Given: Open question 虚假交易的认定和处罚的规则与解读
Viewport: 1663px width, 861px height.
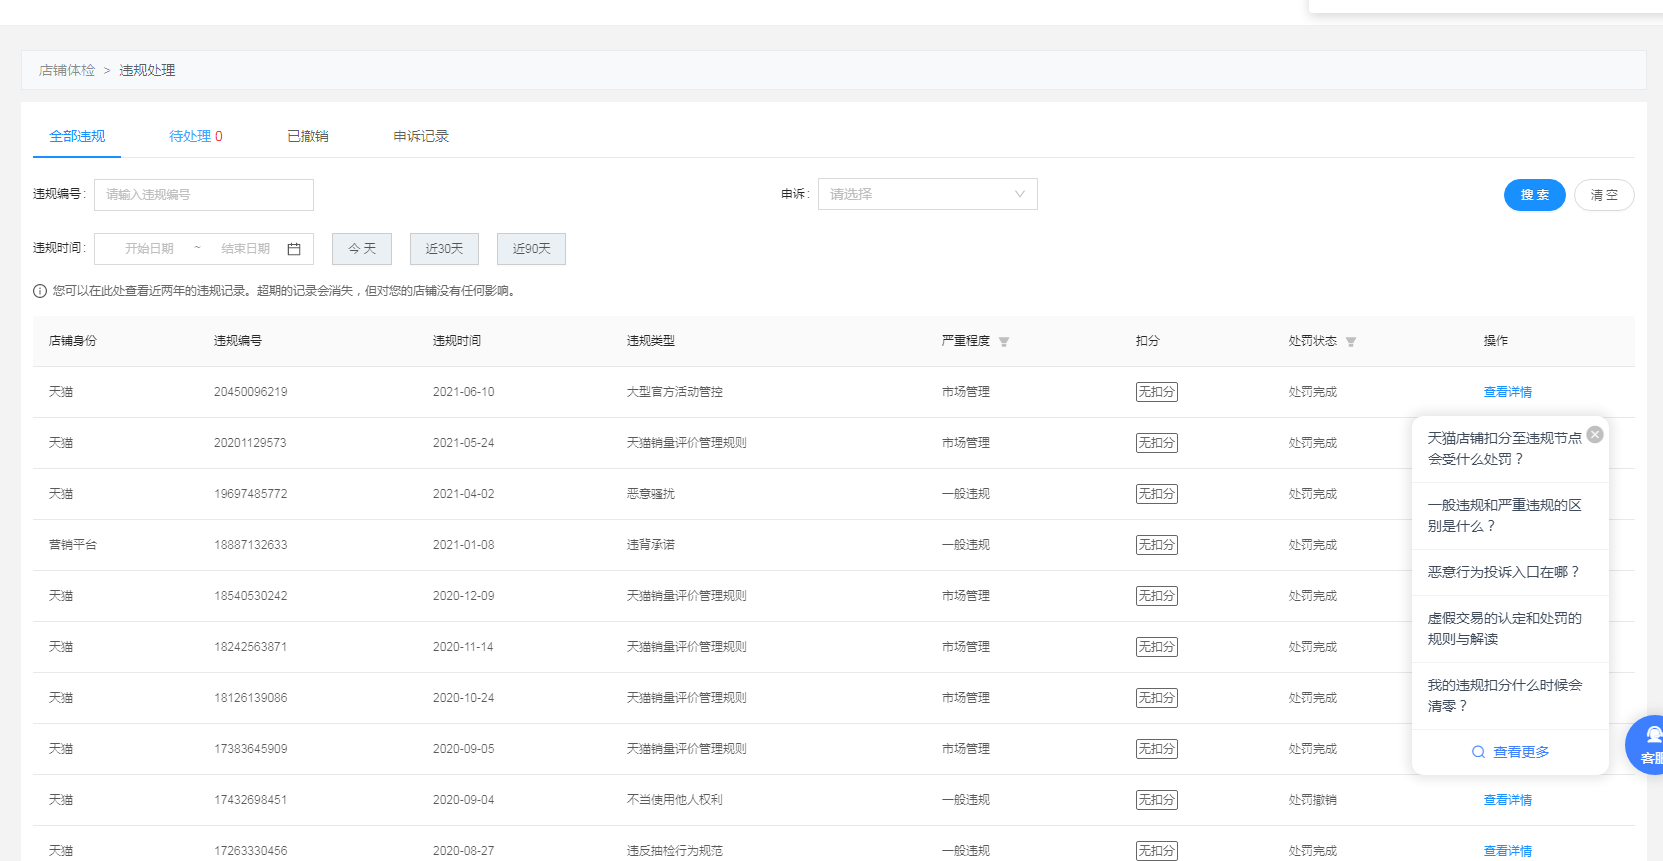Looking at the screenshot, I should point(1504,629).
